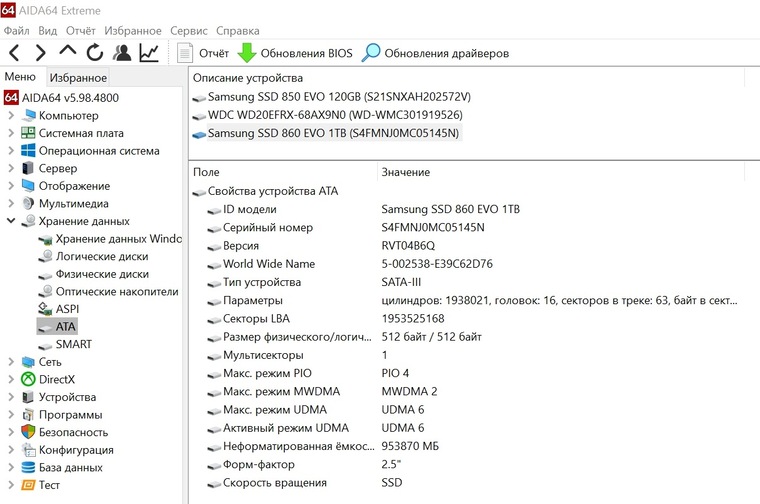760x504 pixels.
Task: Expand the Сеть tree node
Action: click(11, 362)
